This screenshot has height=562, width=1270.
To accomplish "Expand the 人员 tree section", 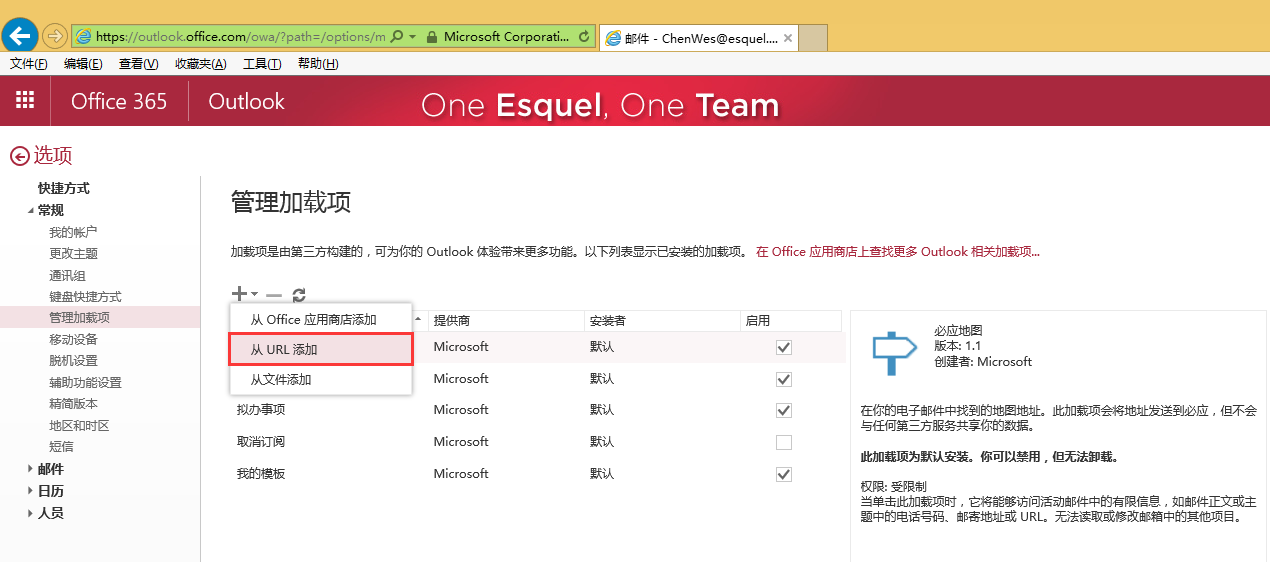I will [30, 513].
